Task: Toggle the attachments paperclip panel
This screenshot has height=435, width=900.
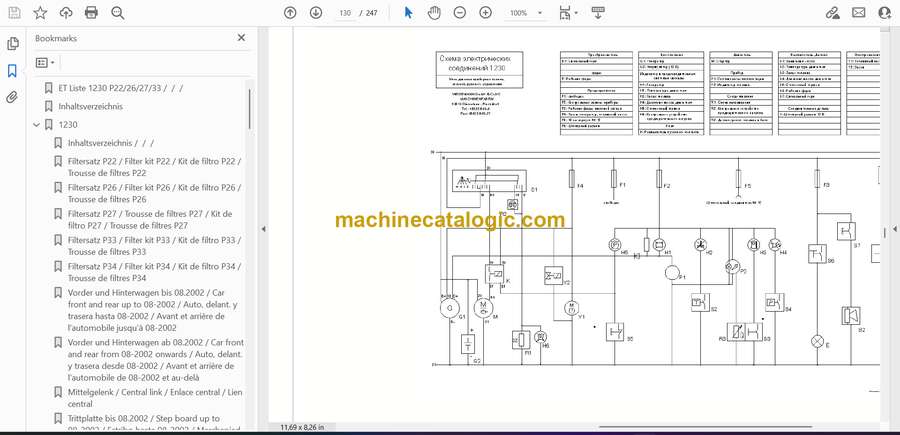Action: [13, 97]
